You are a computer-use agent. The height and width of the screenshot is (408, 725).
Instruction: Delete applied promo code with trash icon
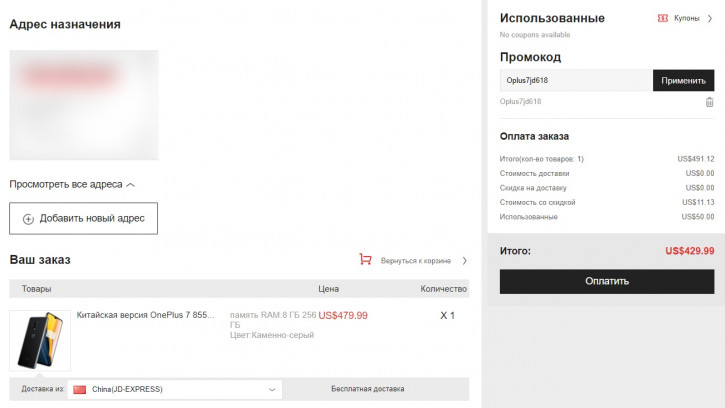[709, 102]
